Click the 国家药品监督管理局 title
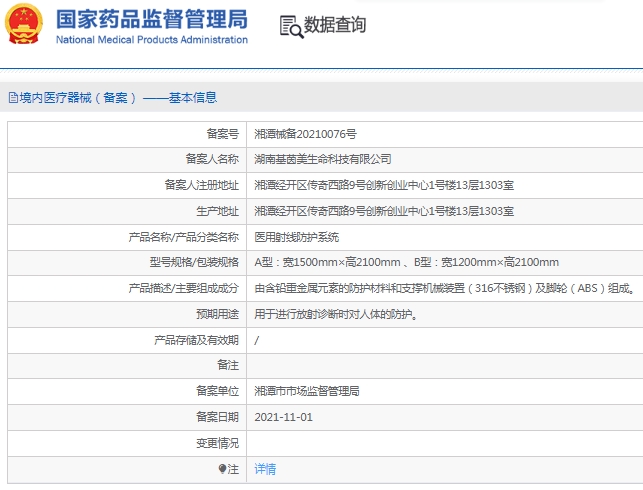 coord(152,19)
